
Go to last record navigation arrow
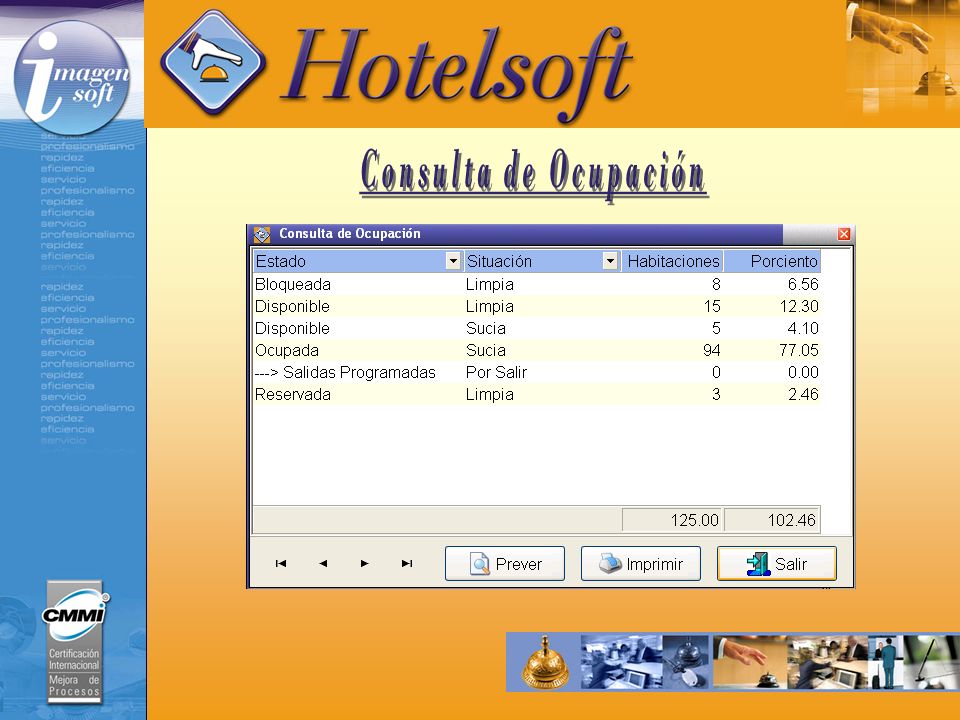[x=407, y=563]
